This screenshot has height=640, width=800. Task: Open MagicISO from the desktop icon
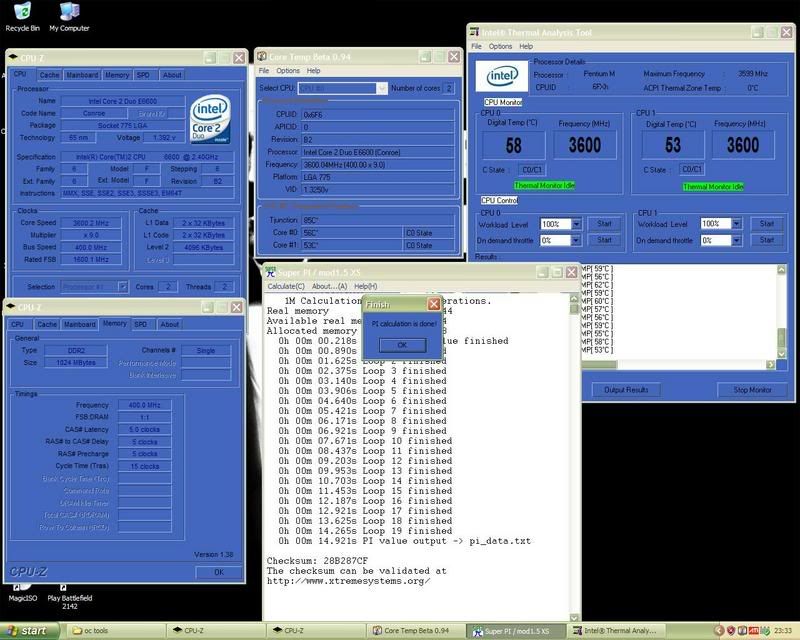[20, 588]
